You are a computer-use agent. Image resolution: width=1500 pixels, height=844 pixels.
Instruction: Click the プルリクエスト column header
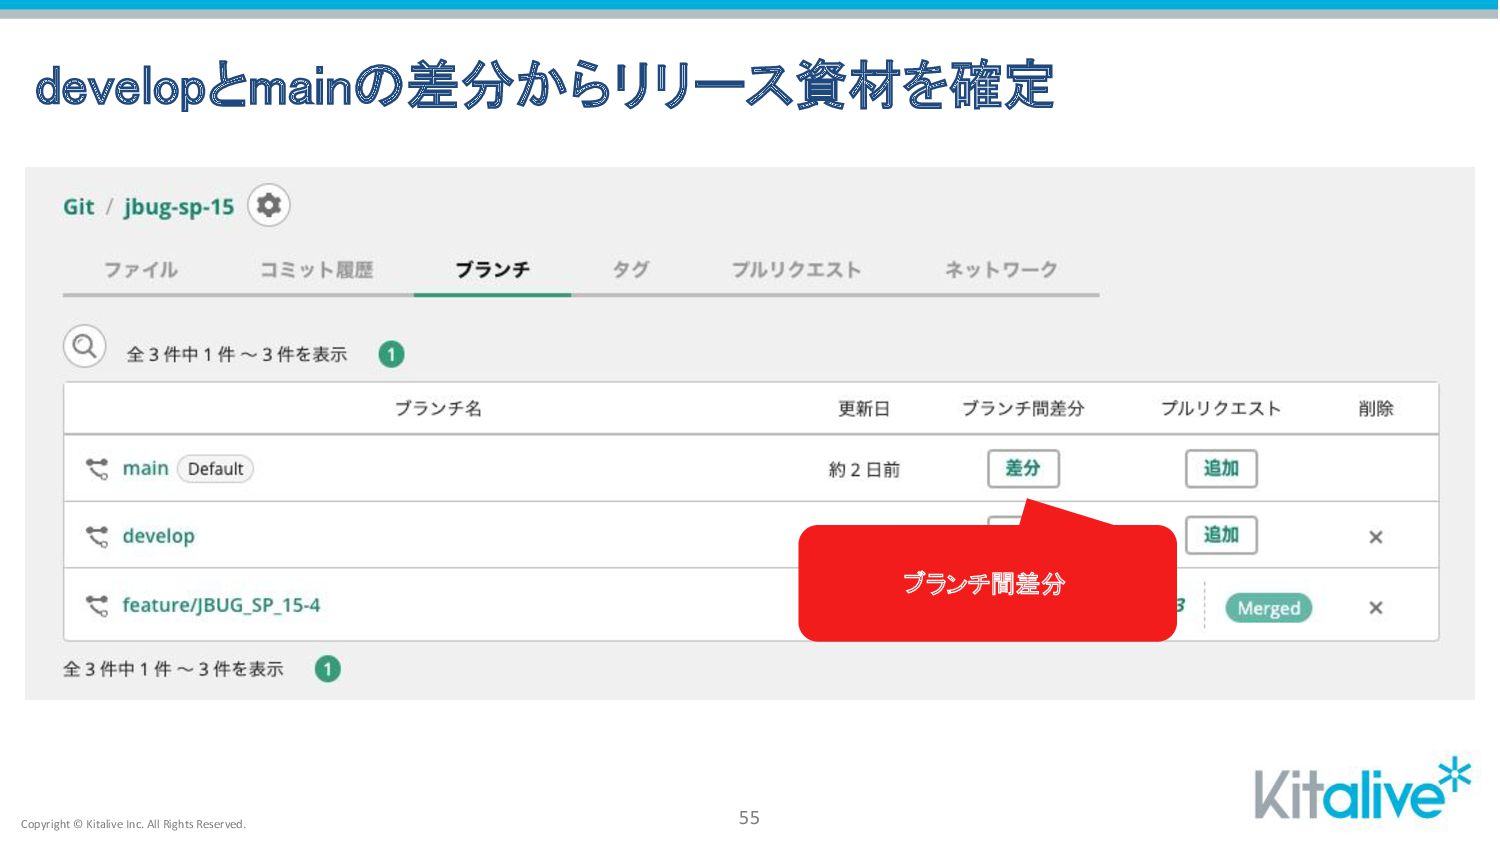[x=1221, y=408]
